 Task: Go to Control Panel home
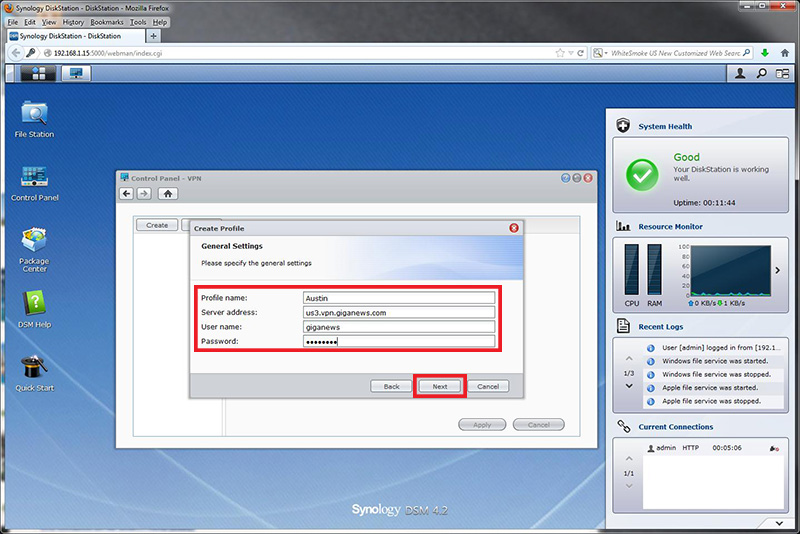(x=168, y=194)
